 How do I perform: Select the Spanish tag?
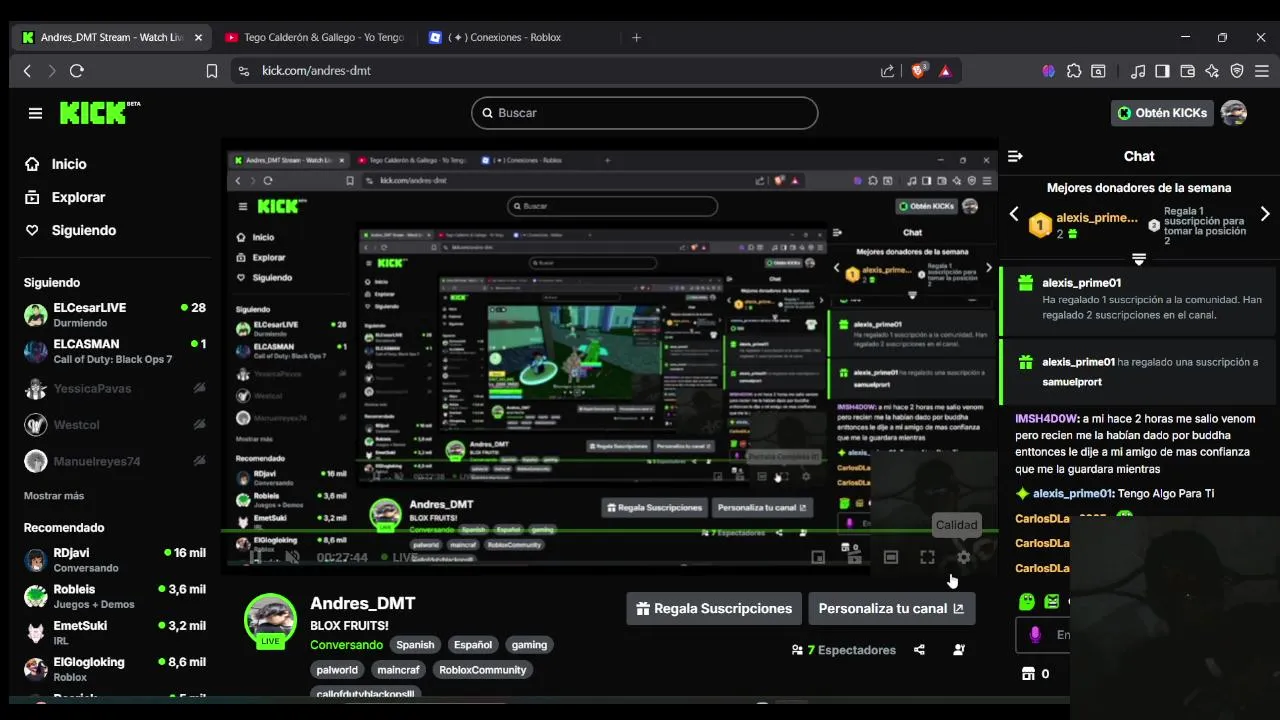tap(415, 645)
